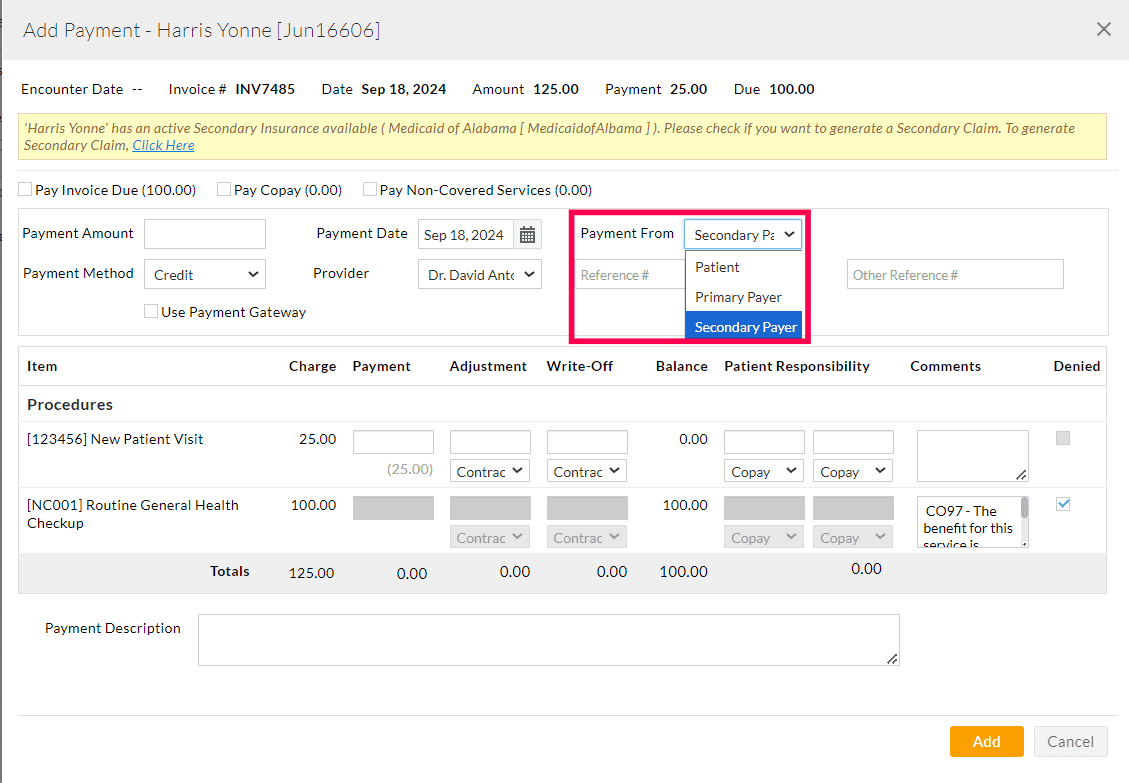Choose Primary Payer option
The height and width of the screenshot is (783, 1129).
[738, 297]
